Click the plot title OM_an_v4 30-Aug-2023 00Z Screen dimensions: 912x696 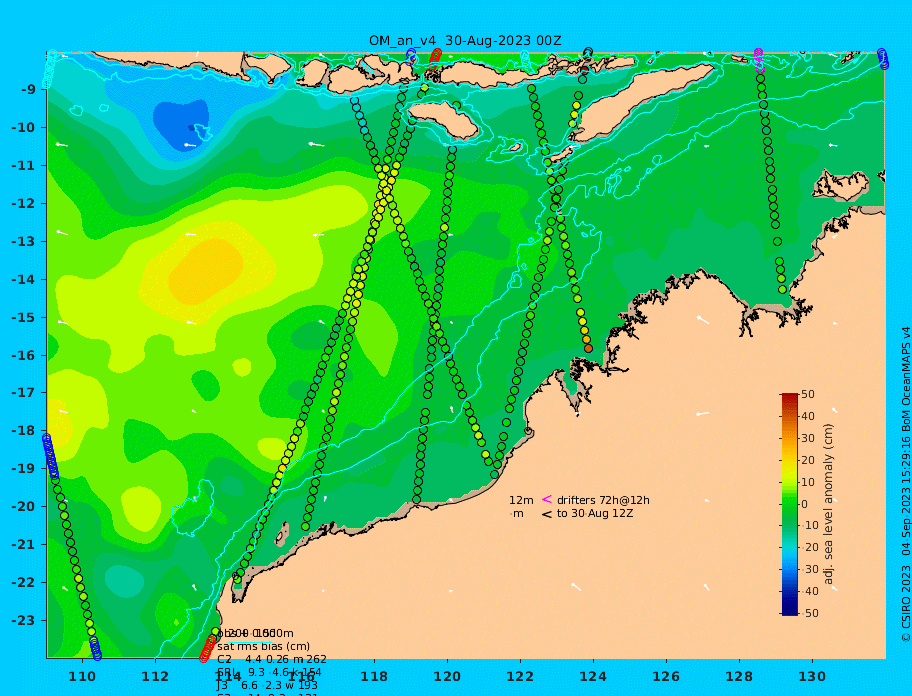[465, 41]
